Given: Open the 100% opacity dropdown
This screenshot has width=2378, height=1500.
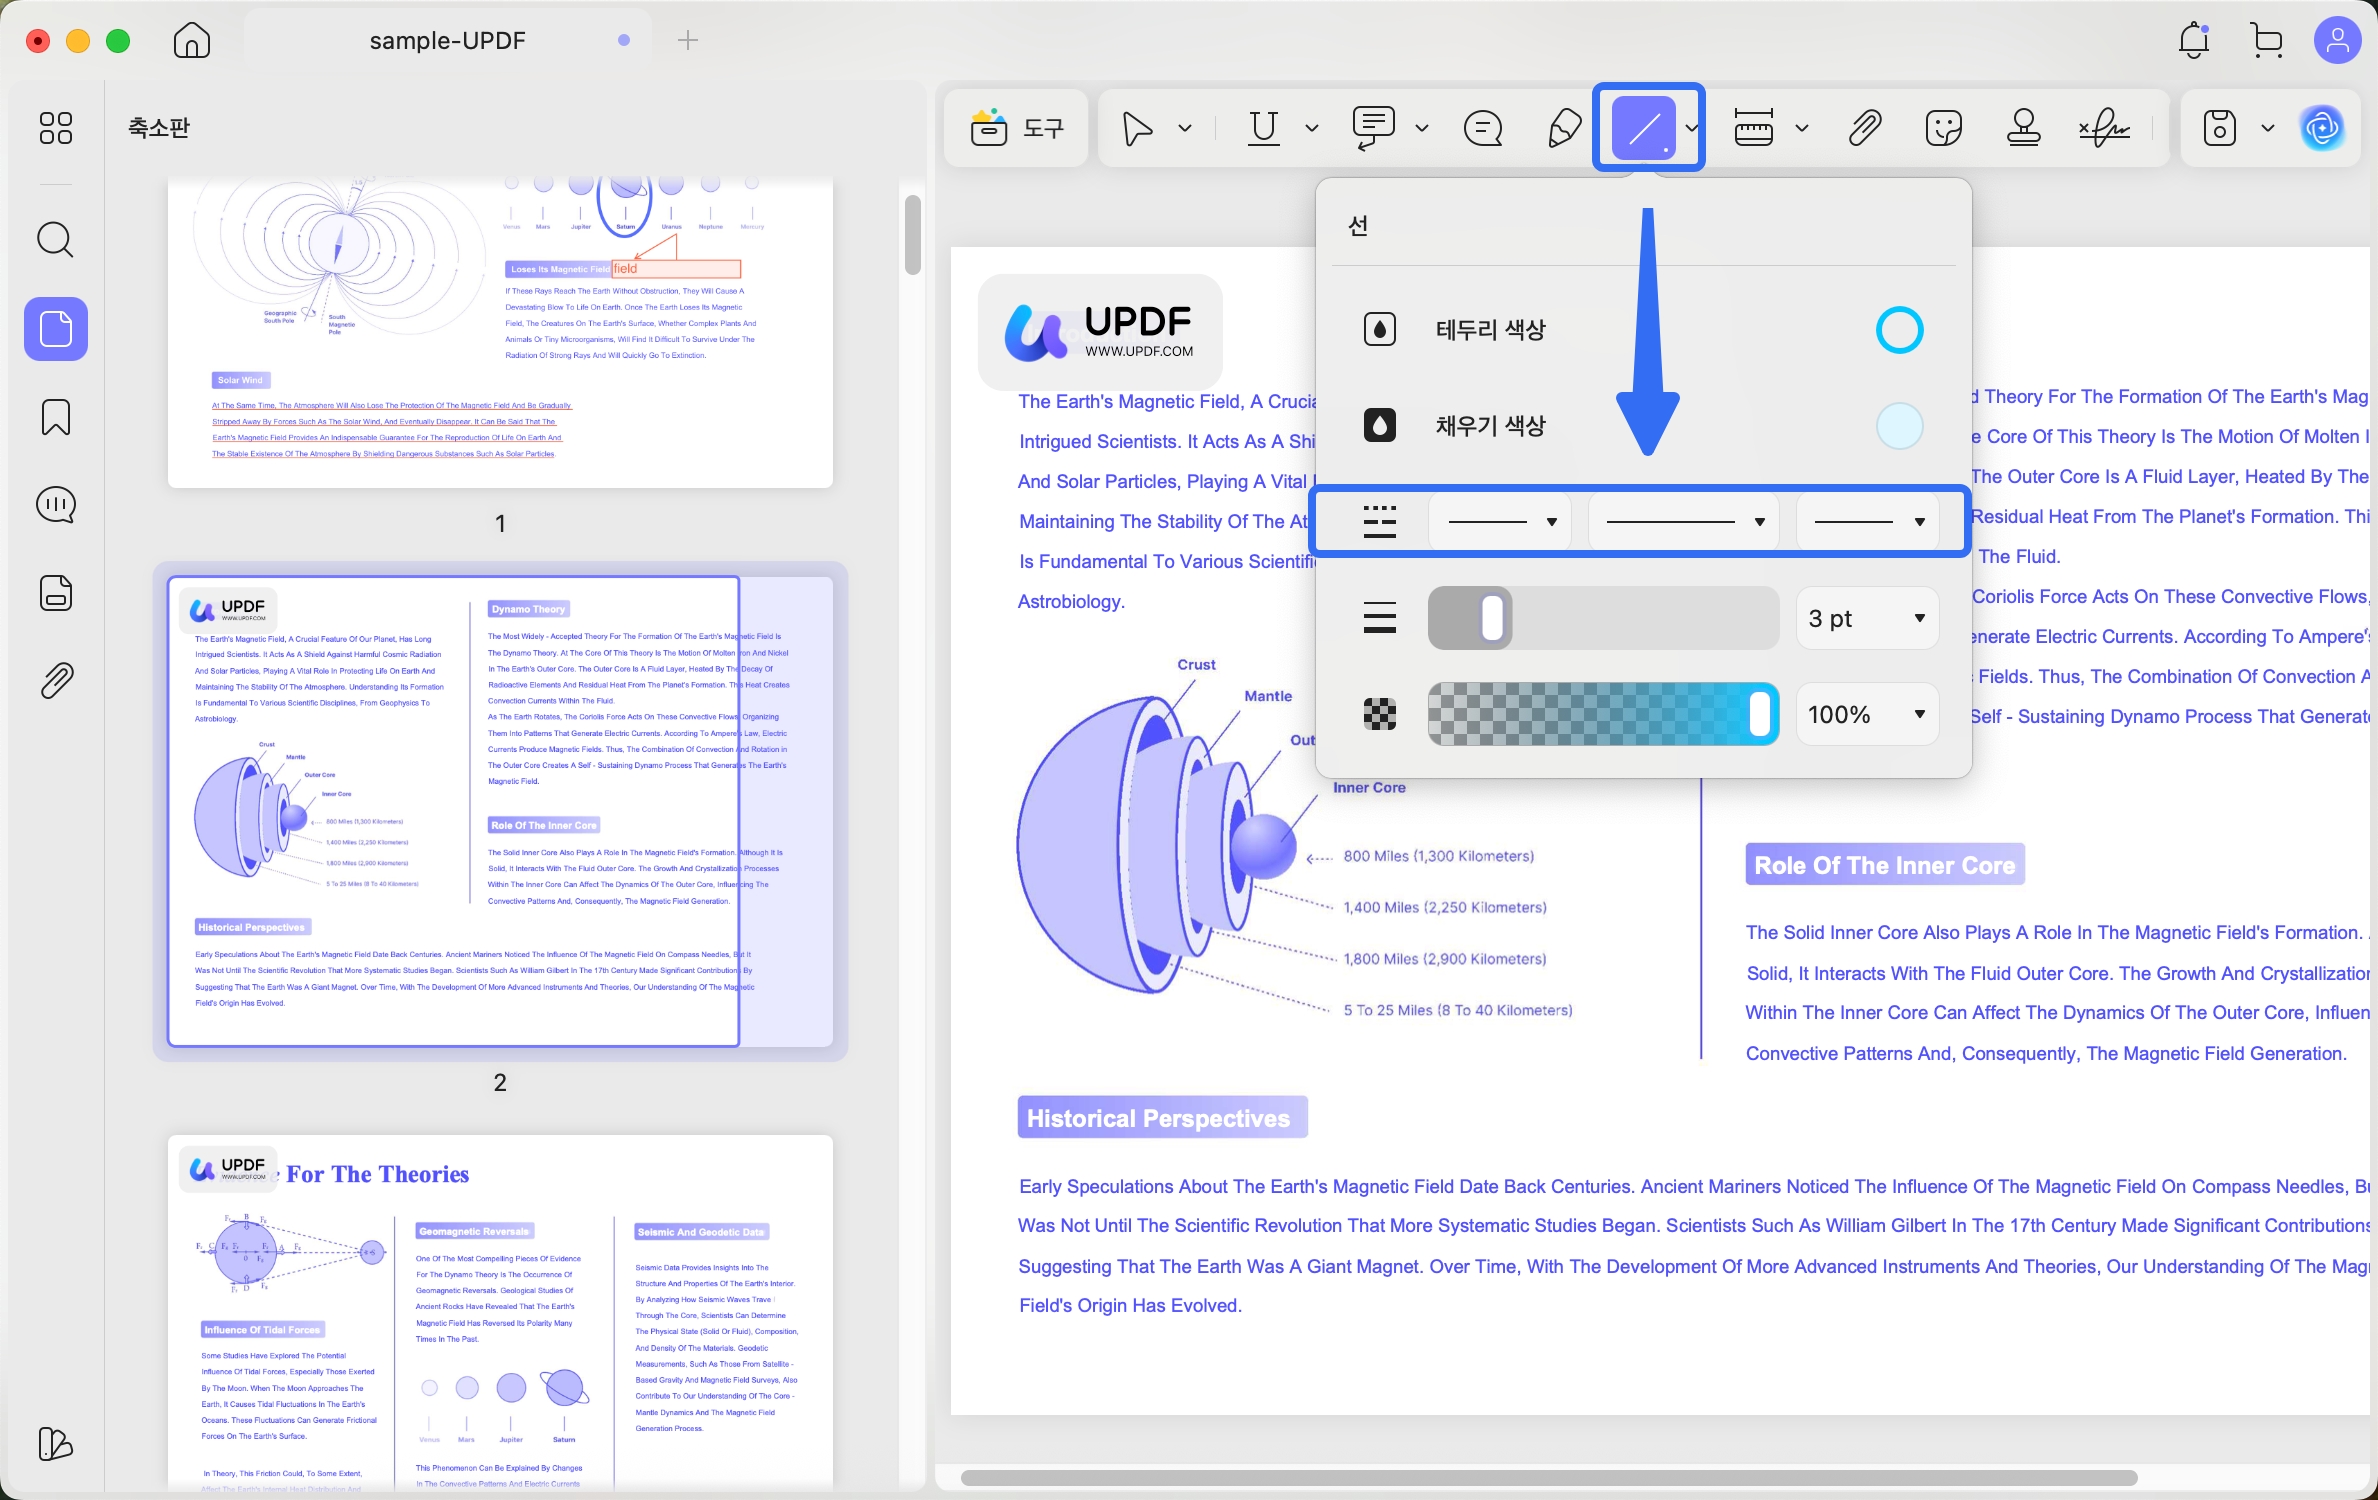Looking at the screenshot, I should click(1867, 715).
